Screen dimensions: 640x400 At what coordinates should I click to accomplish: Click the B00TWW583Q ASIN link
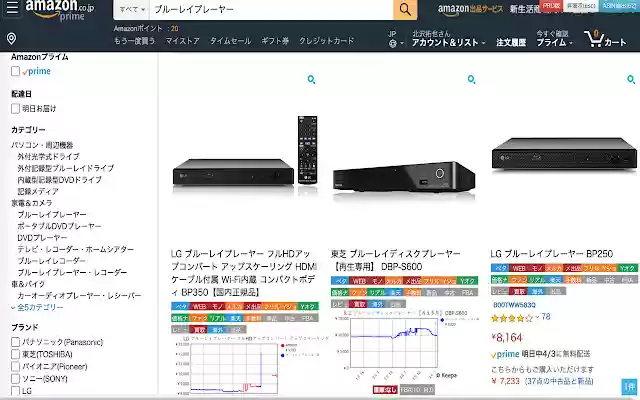[514, 305]
